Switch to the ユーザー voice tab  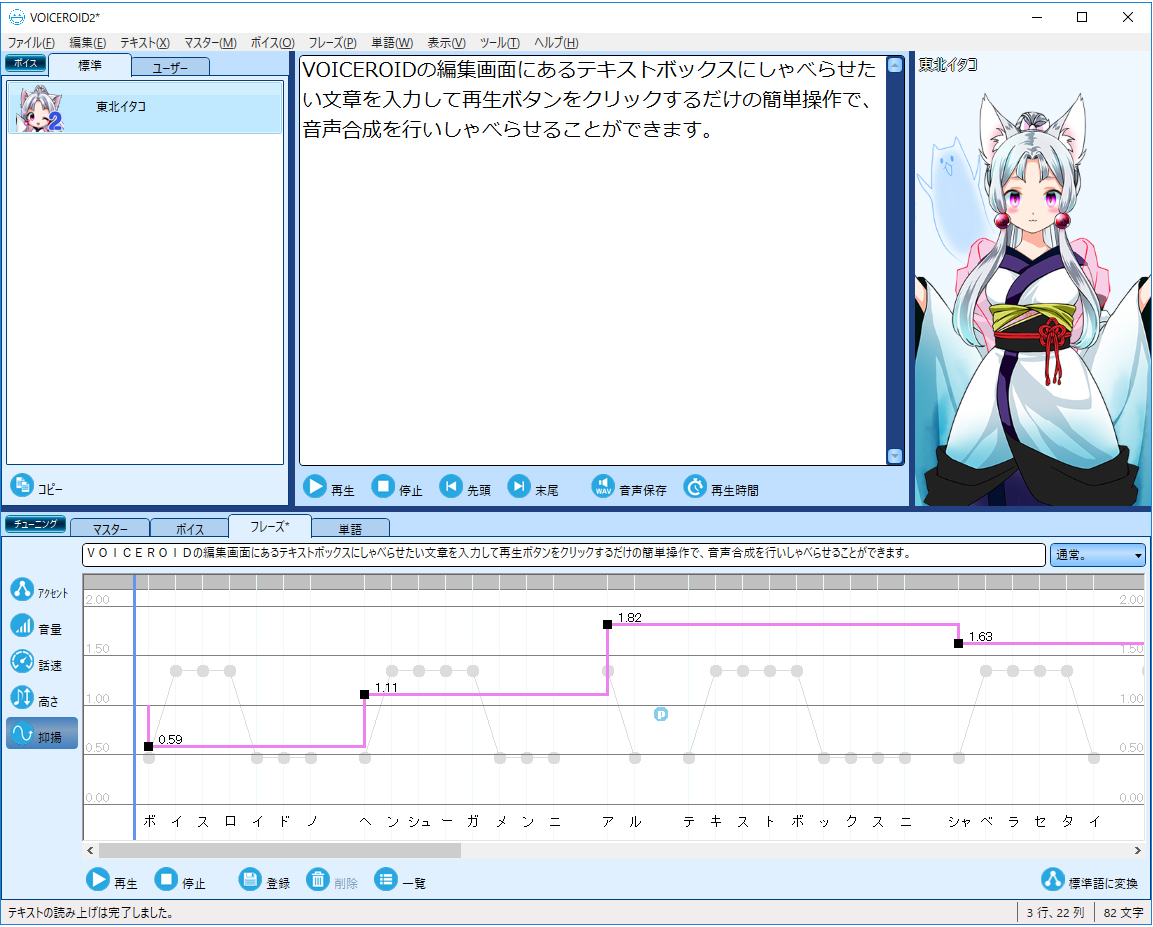pyautogui.click(x=171, y=68)
